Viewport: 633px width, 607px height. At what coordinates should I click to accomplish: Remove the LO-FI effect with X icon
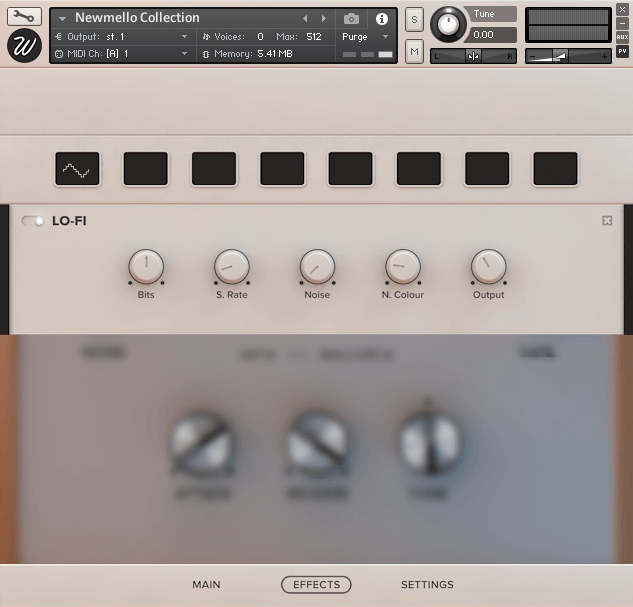coord(607,220)
